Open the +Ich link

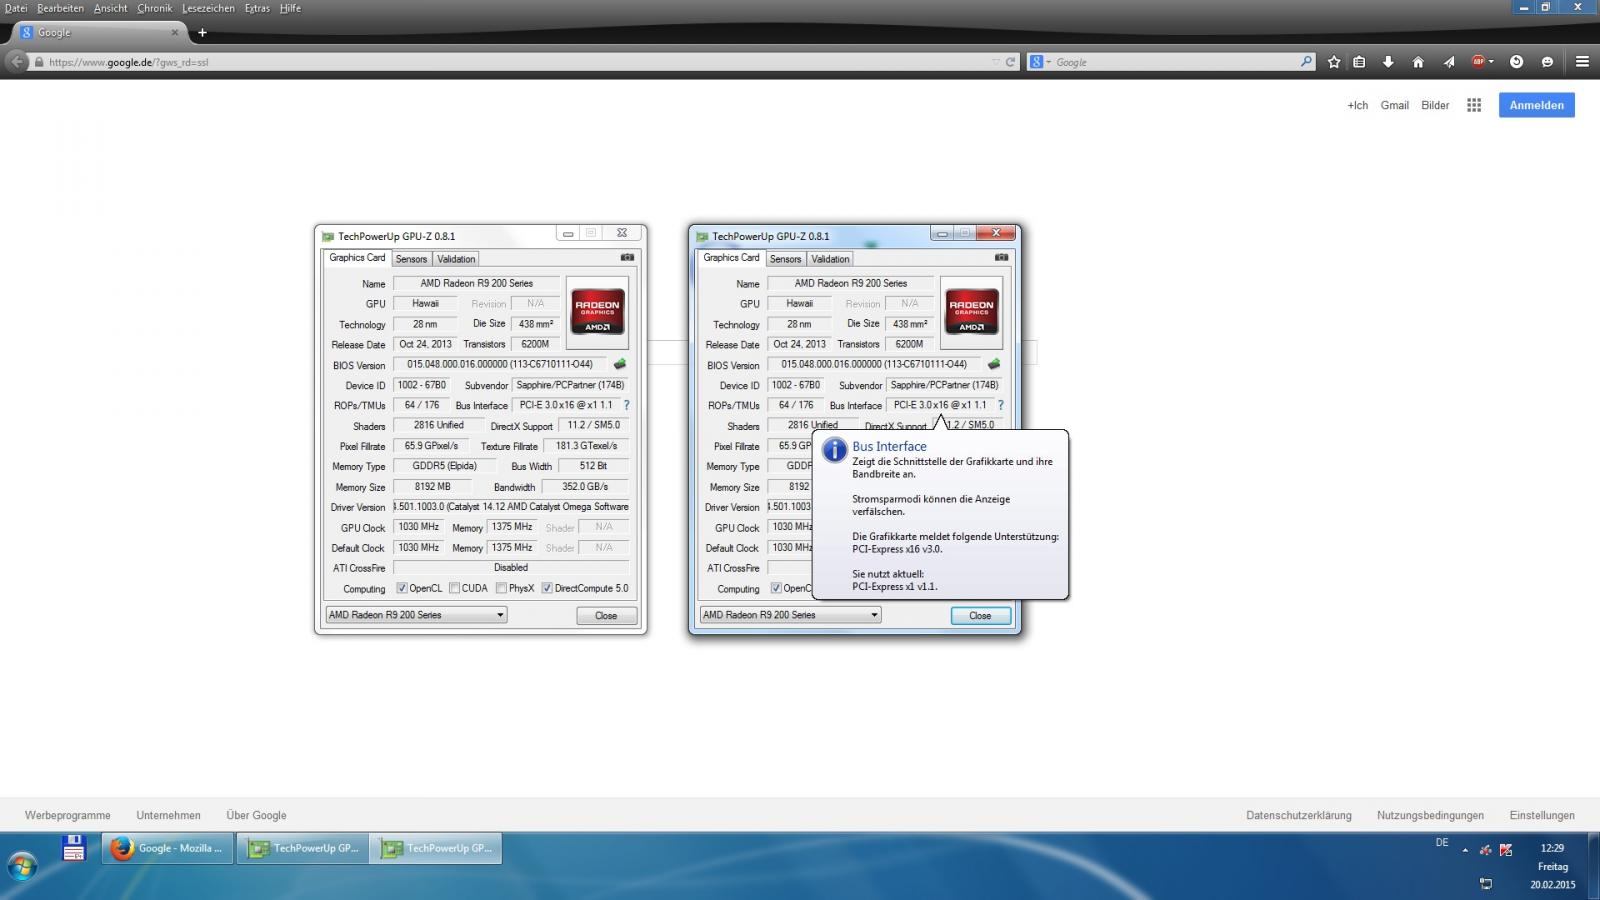click(1357, 105)
